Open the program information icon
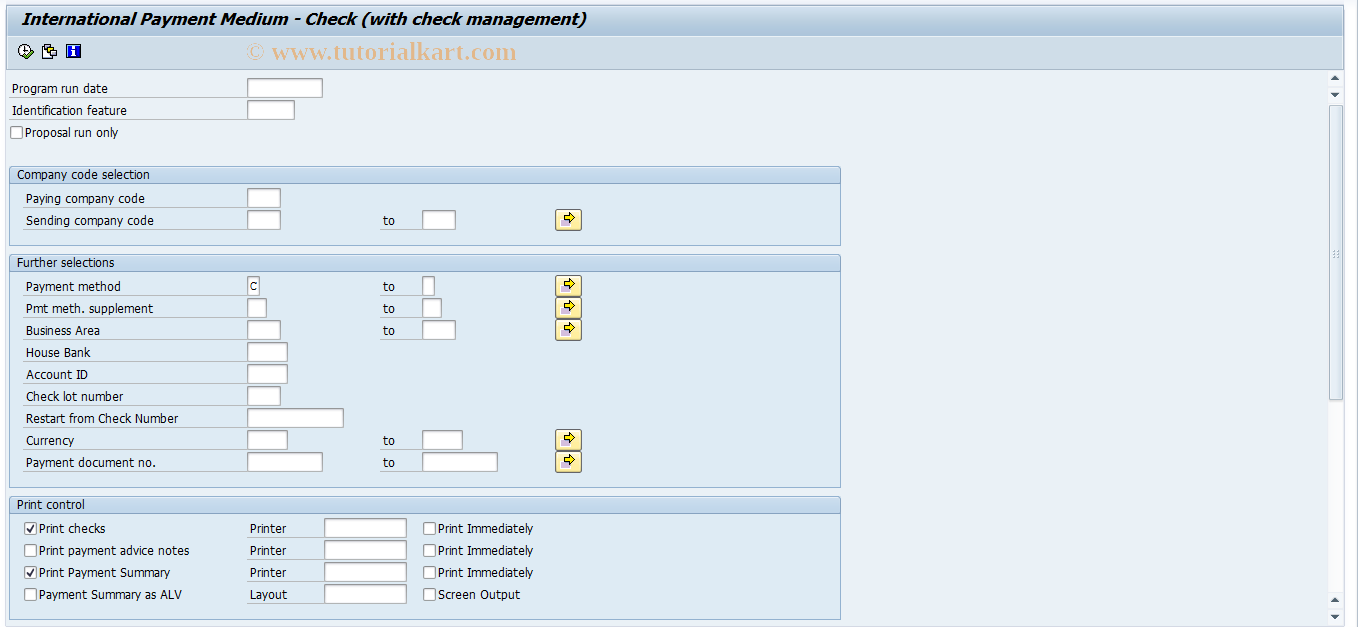Viewport: 1358px width, 627px height. pos(73,51)
